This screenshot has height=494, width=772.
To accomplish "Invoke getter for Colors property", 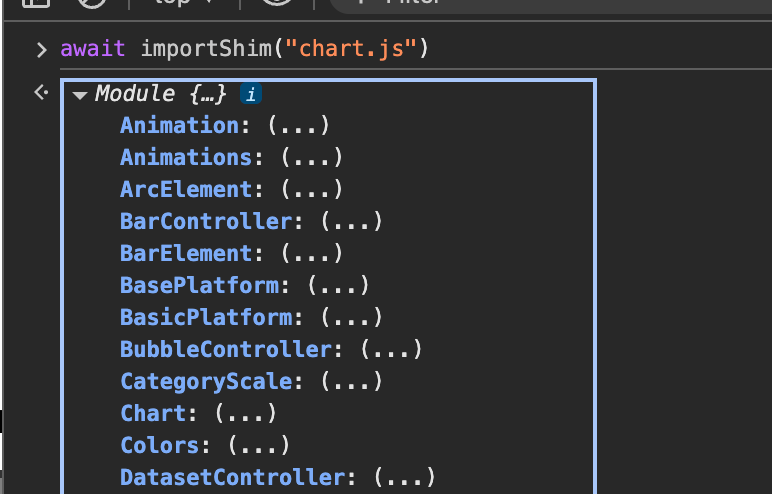I will 258,446.
